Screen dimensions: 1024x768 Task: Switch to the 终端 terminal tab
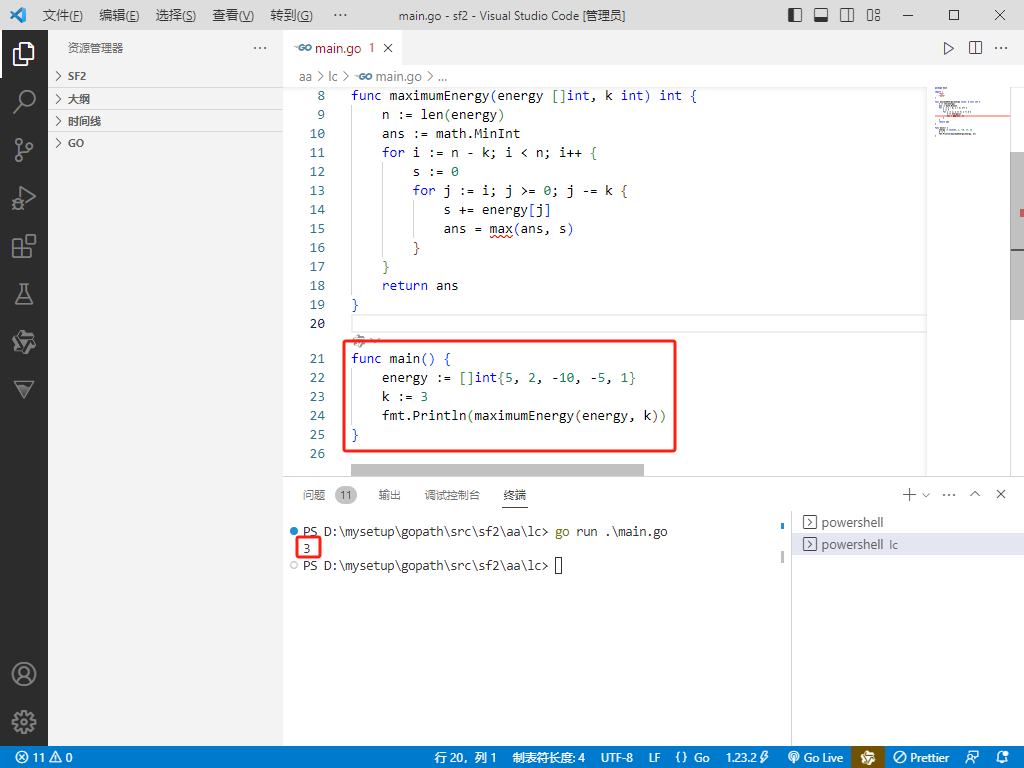[x=515, y=495]
